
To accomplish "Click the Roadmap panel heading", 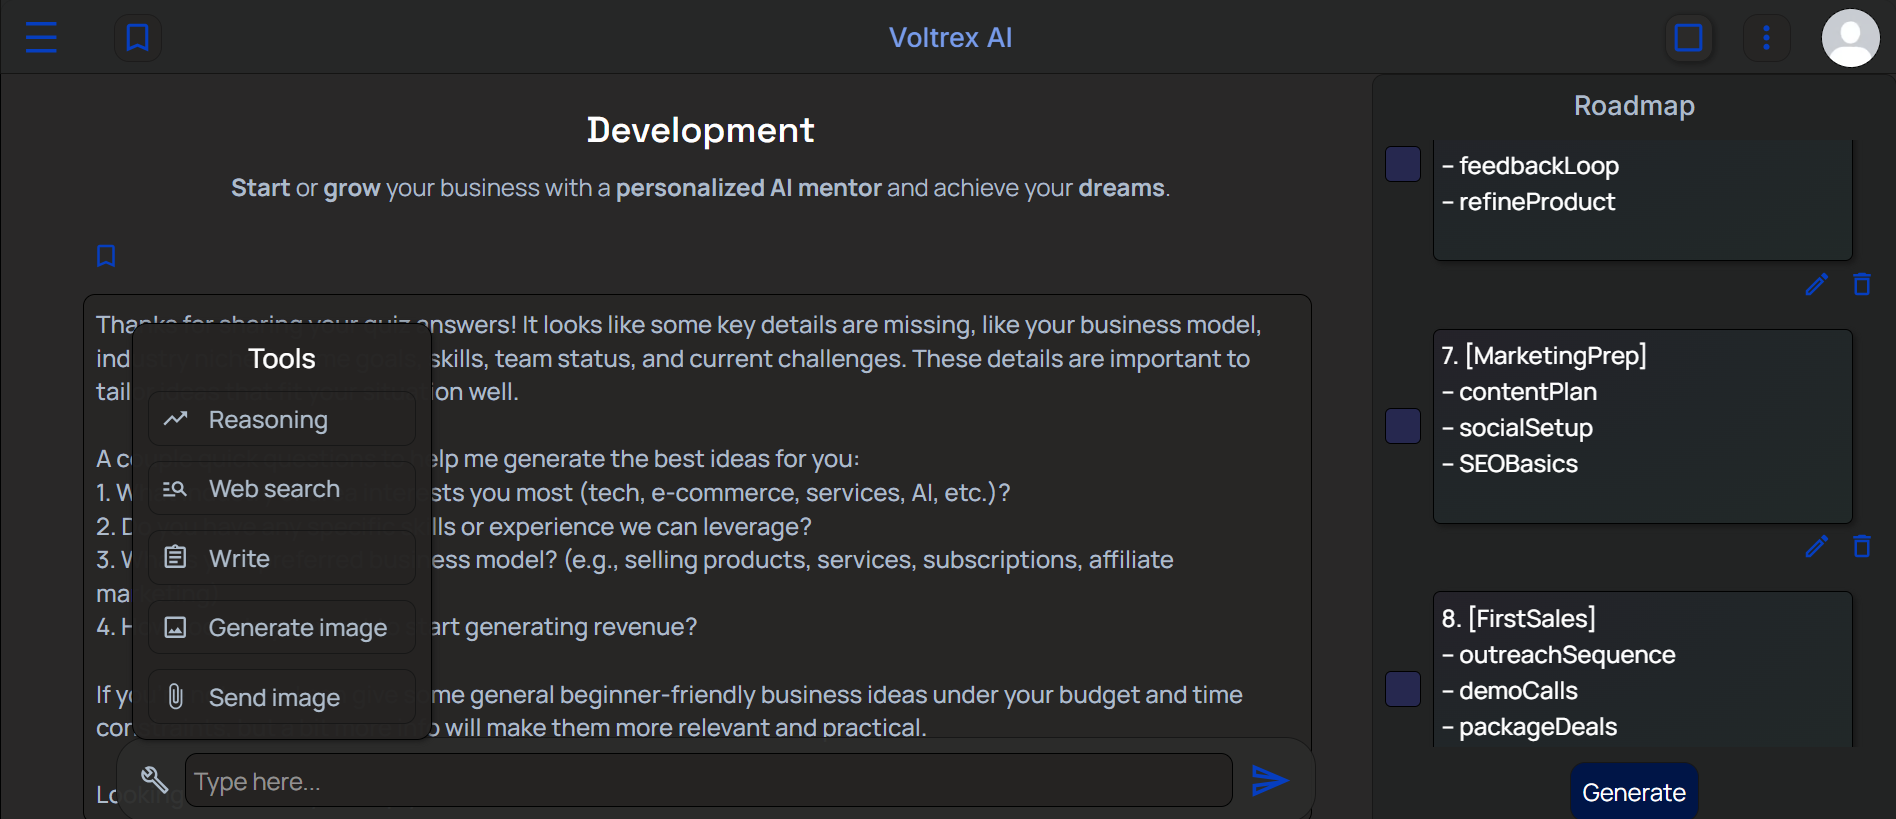I will coord(1634,105).
